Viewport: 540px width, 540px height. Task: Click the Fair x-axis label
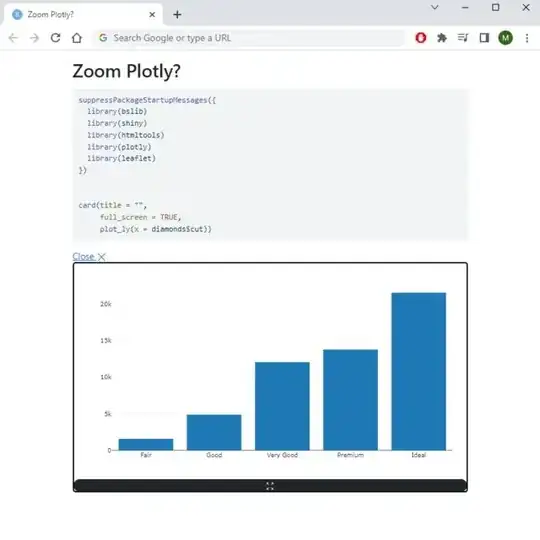(x=146, y=455)
